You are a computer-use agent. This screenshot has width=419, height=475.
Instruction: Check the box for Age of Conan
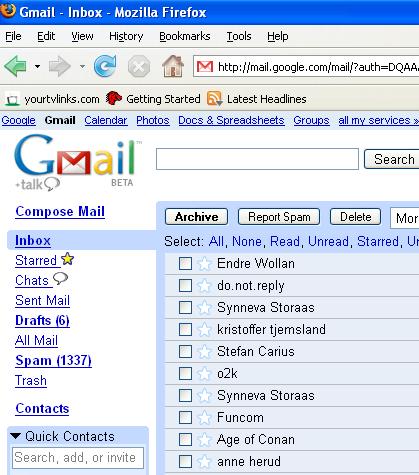185,440
